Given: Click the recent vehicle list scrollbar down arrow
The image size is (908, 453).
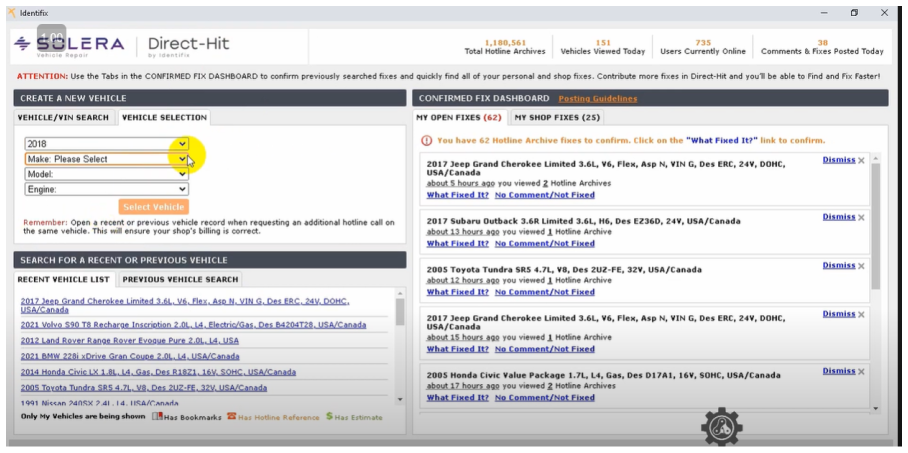Looking at the screenshot, I should (x=400, y=399).
